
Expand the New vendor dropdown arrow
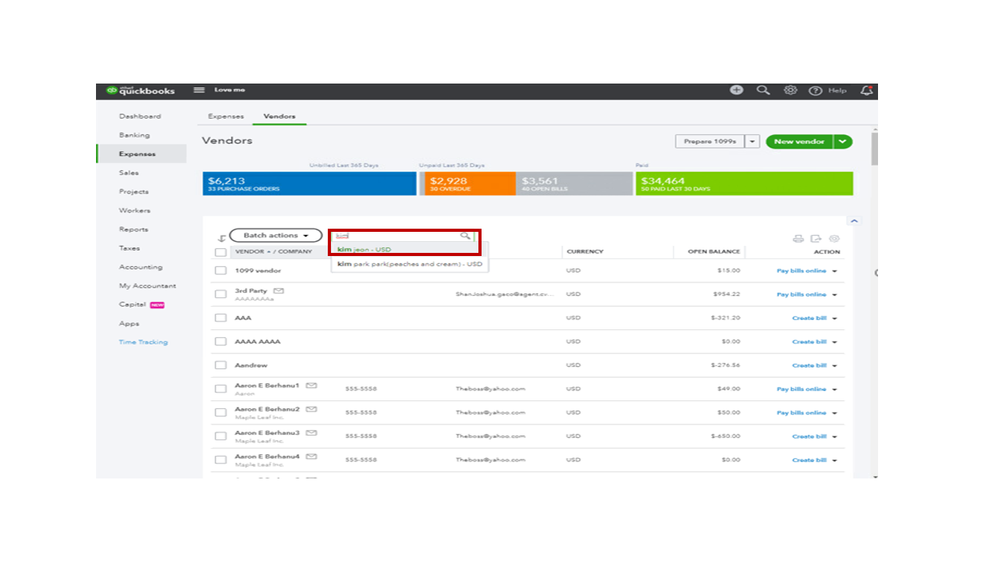click(x=842, y=141)
